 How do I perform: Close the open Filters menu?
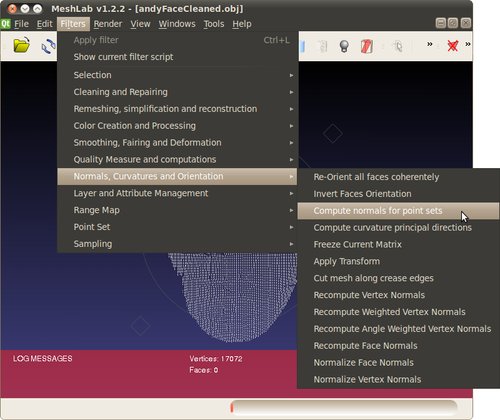click(73, 24)
